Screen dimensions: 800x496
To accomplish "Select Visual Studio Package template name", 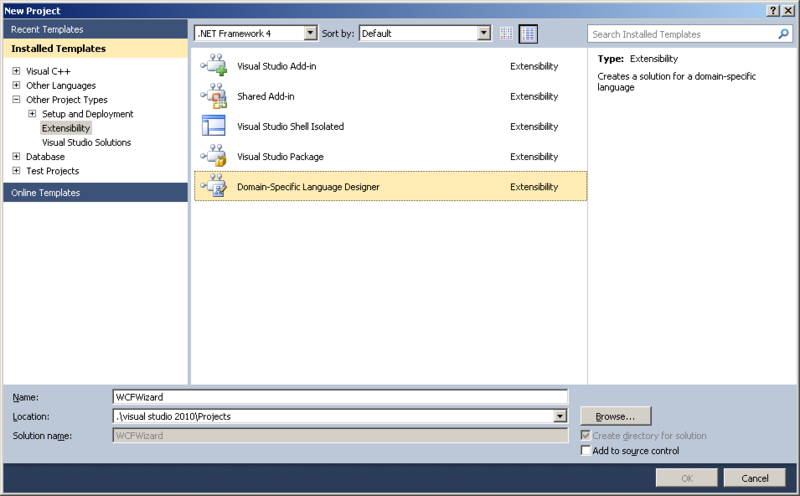I will (280, 156).
